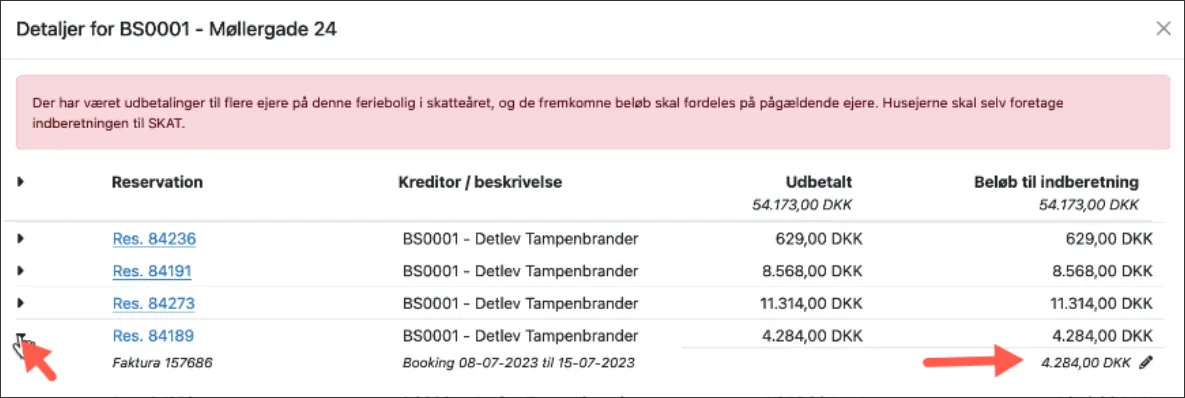
Task: Close the Detaljer for BS0001 dialog
Action: pos(1163,29)
